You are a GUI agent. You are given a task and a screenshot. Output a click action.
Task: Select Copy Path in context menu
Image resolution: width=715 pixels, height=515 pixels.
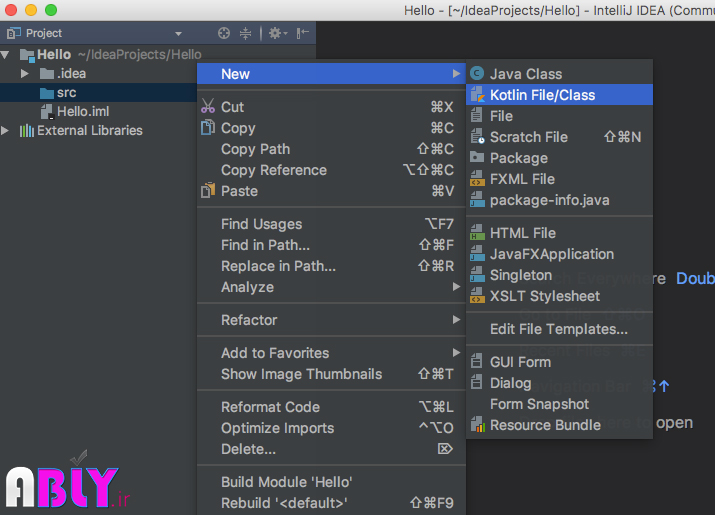332,149
